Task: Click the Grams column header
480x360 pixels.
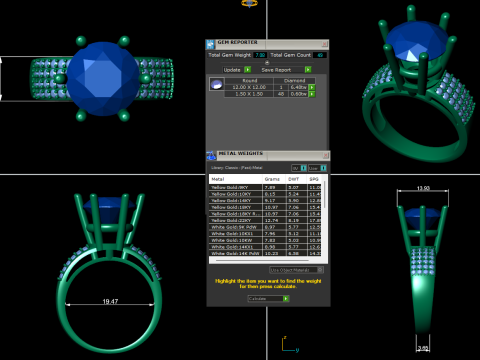Action: [x=274, y=179]
